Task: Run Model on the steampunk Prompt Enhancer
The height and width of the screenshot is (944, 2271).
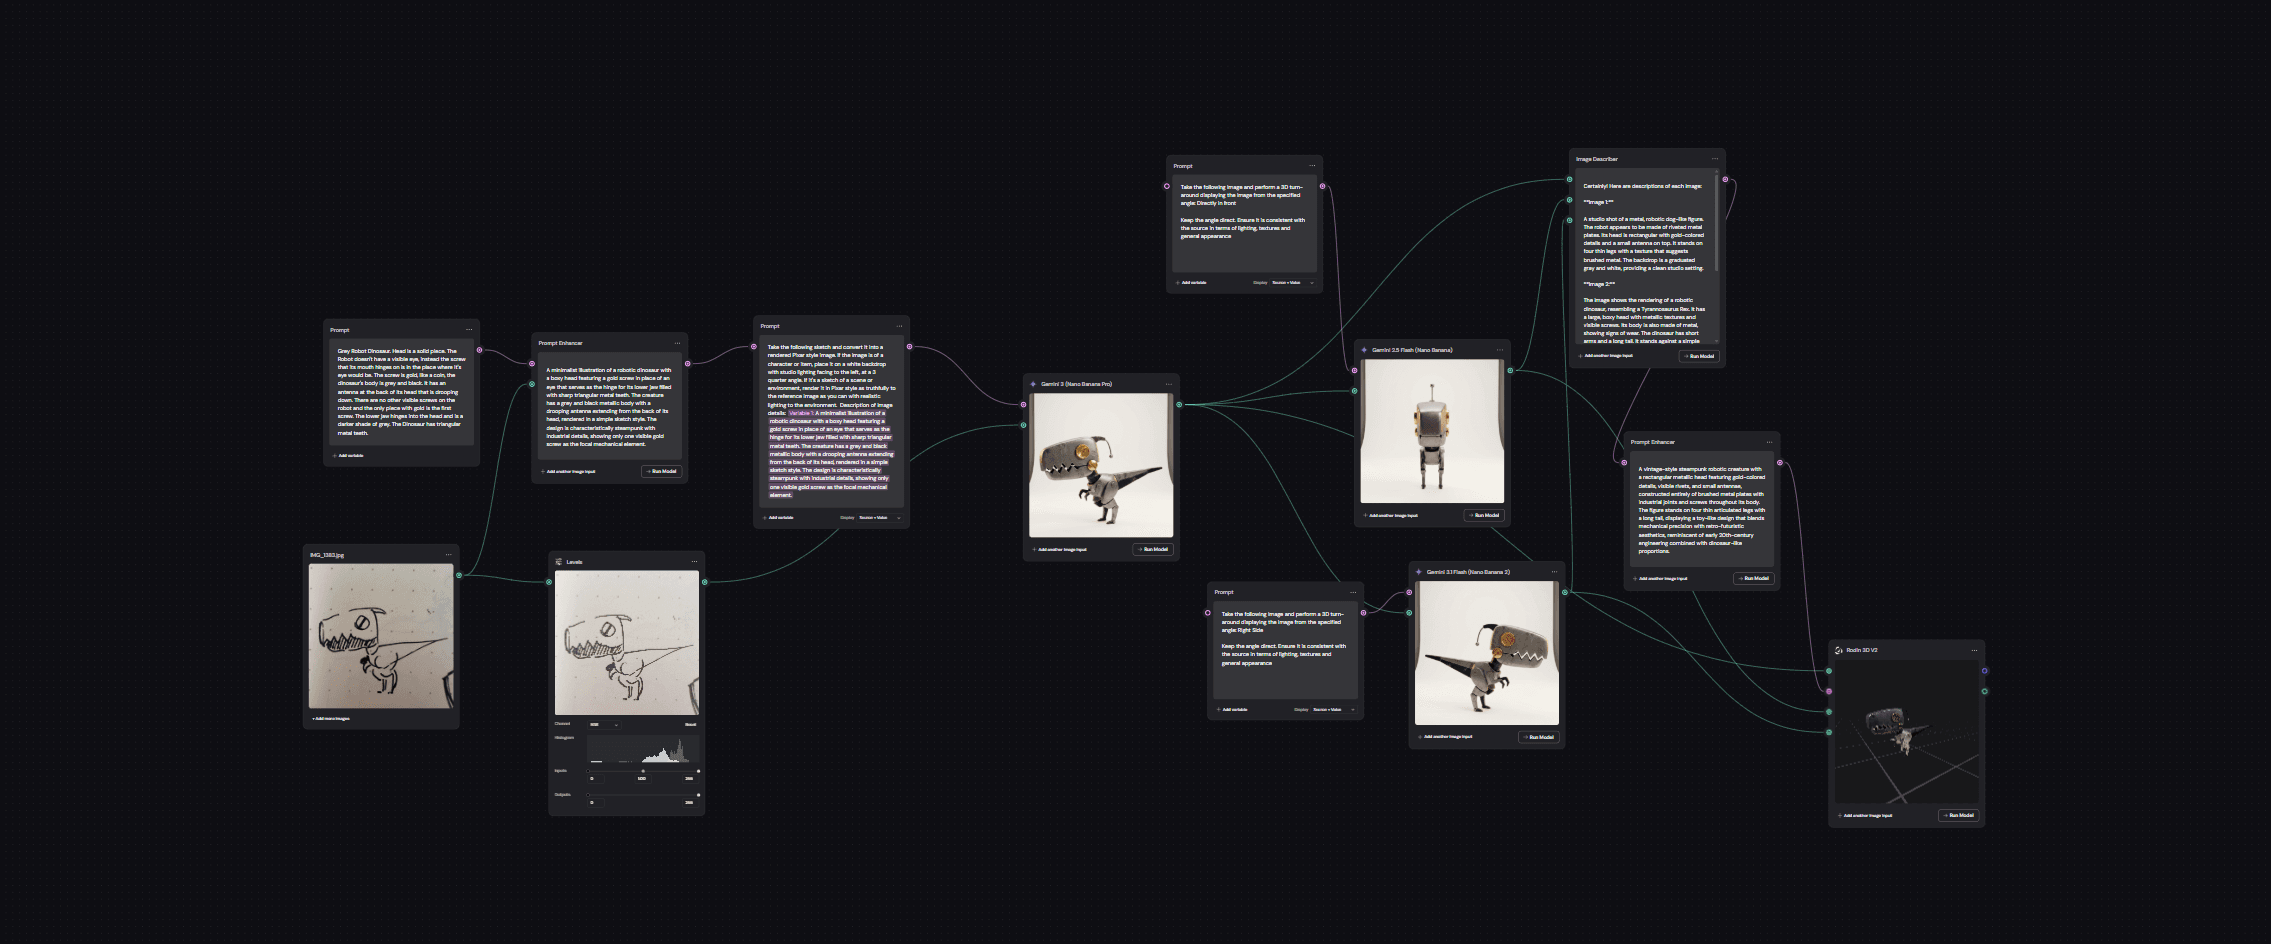Action: (x=1753, y=578)
